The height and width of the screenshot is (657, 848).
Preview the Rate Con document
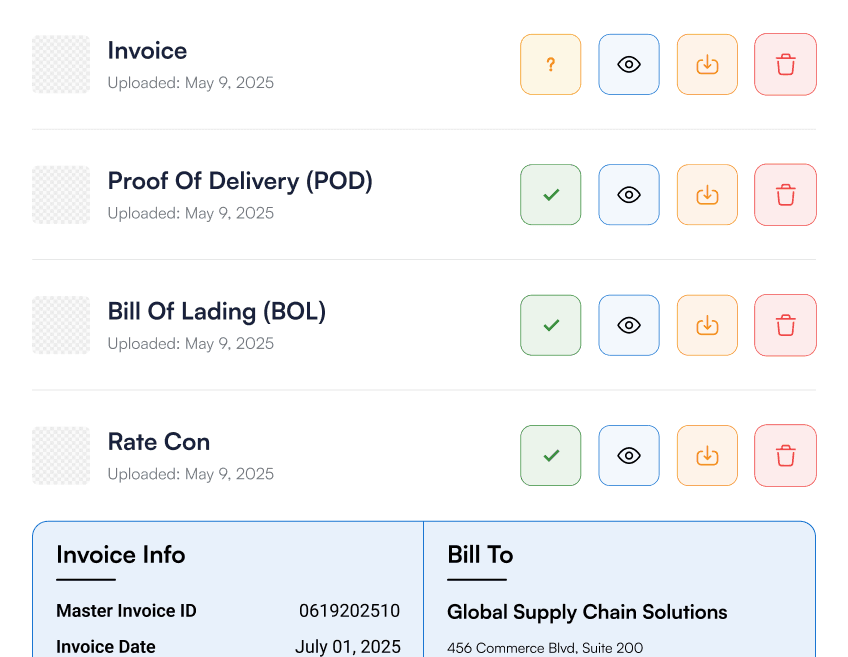click(x=628, y=455)
